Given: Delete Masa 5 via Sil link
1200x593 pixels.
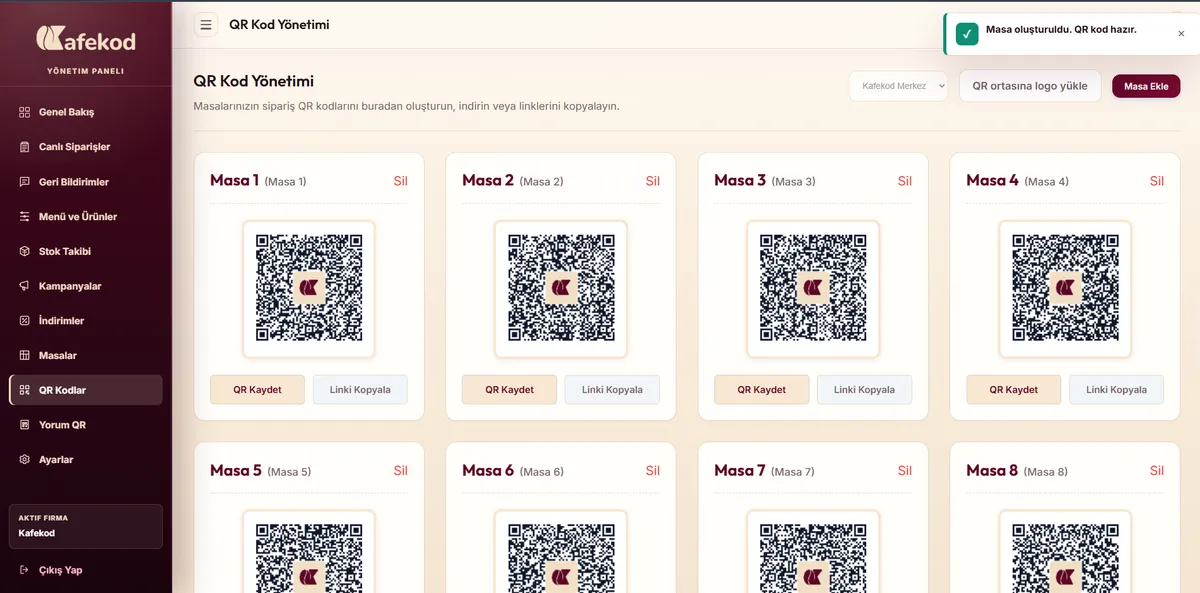Looking at the screenshot, I should pos(400,471).
